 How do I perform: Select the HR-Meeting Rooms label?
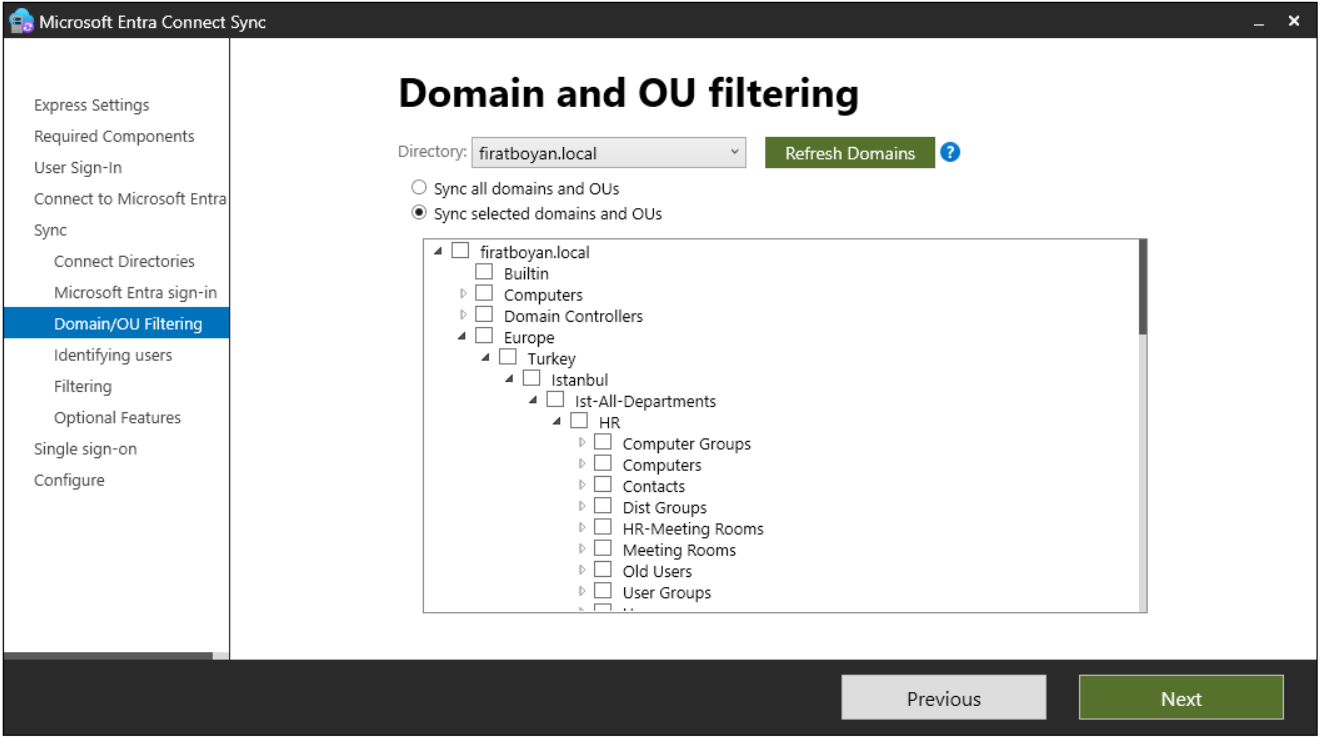tap(693, 529)
